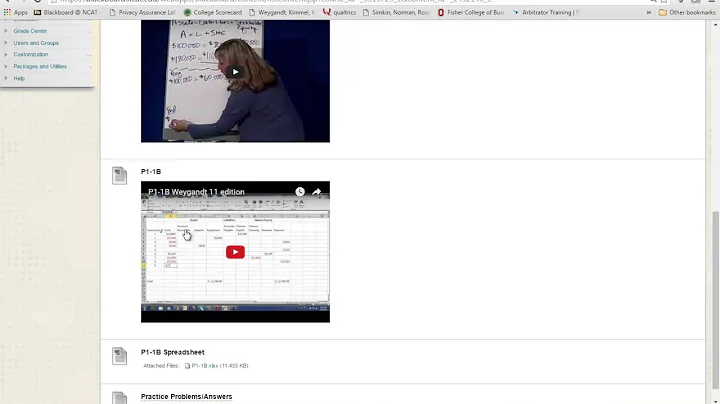720x404 pixels.
Task: Select the P1-1B heading text
Action: pyautogui.click(x=151, y=172)
